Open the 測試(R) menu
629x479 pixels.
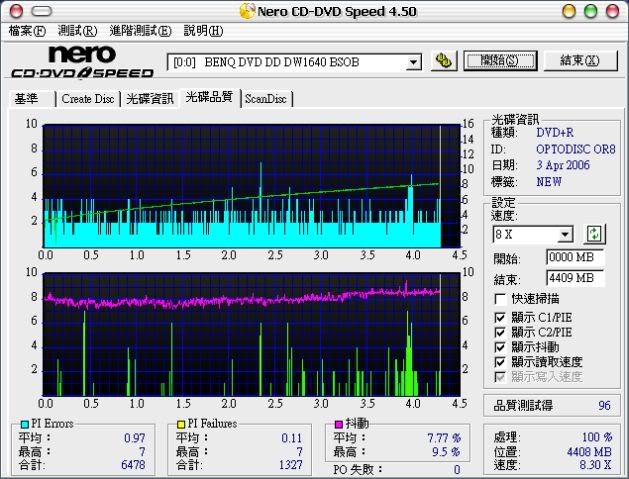(77, 31)
